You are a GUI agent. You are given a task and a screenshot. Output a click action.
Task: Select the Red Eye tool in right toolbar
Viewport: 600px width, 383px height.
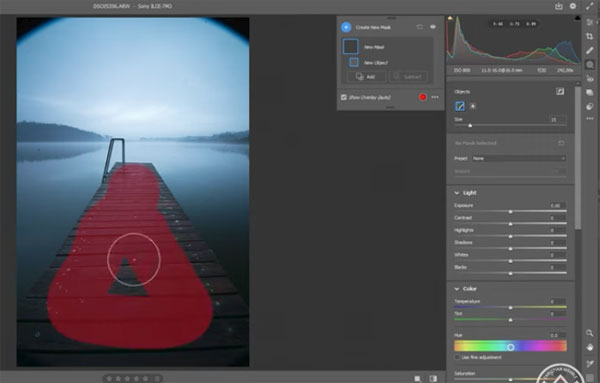590,79
